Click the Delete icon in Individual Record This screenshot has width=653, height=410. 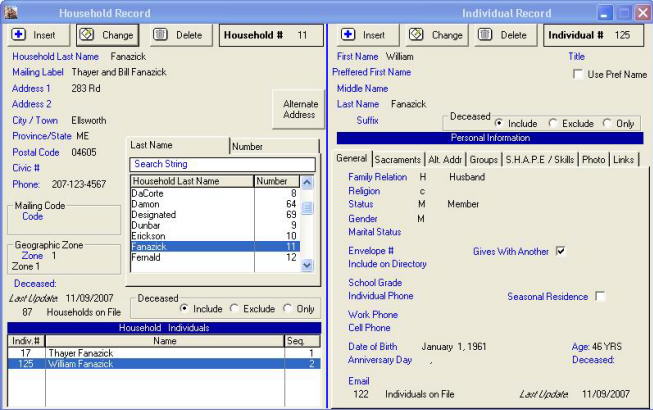coord(487,35)
